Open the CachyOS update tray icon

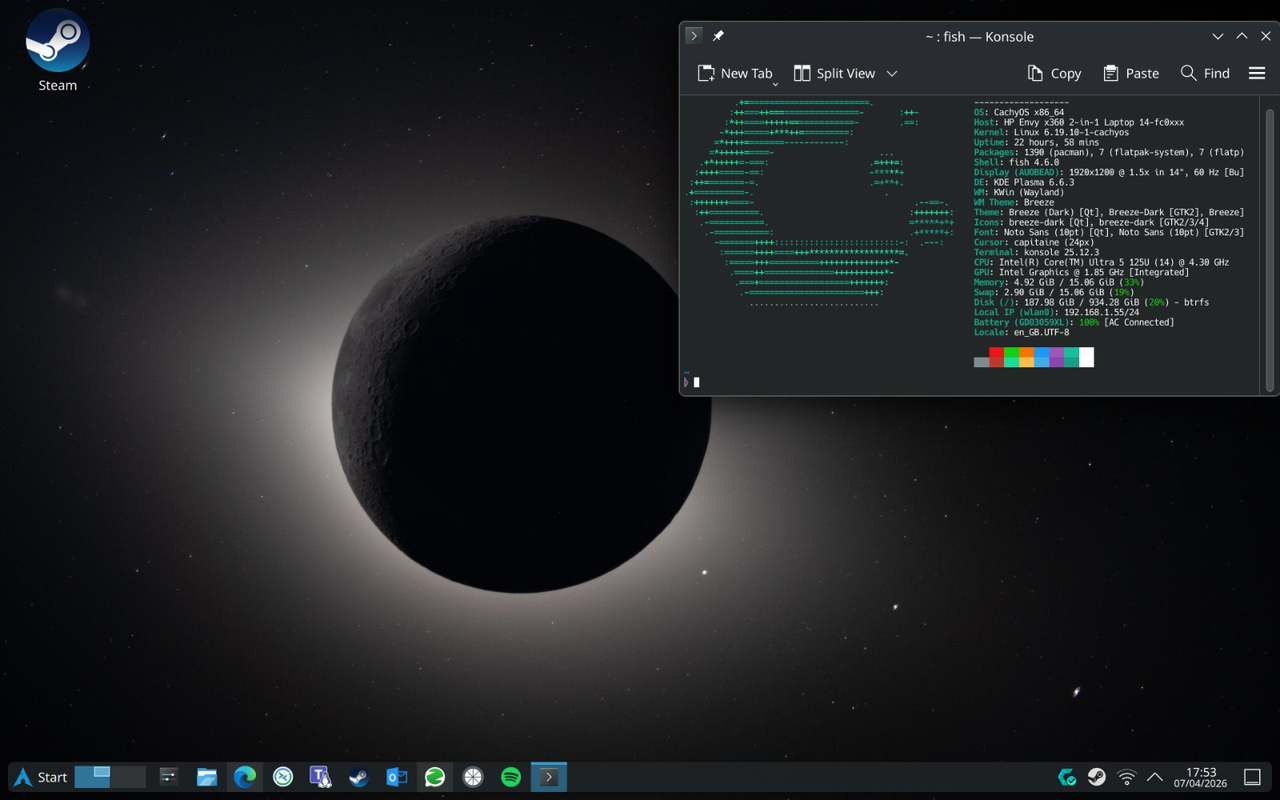point(1067,777)
